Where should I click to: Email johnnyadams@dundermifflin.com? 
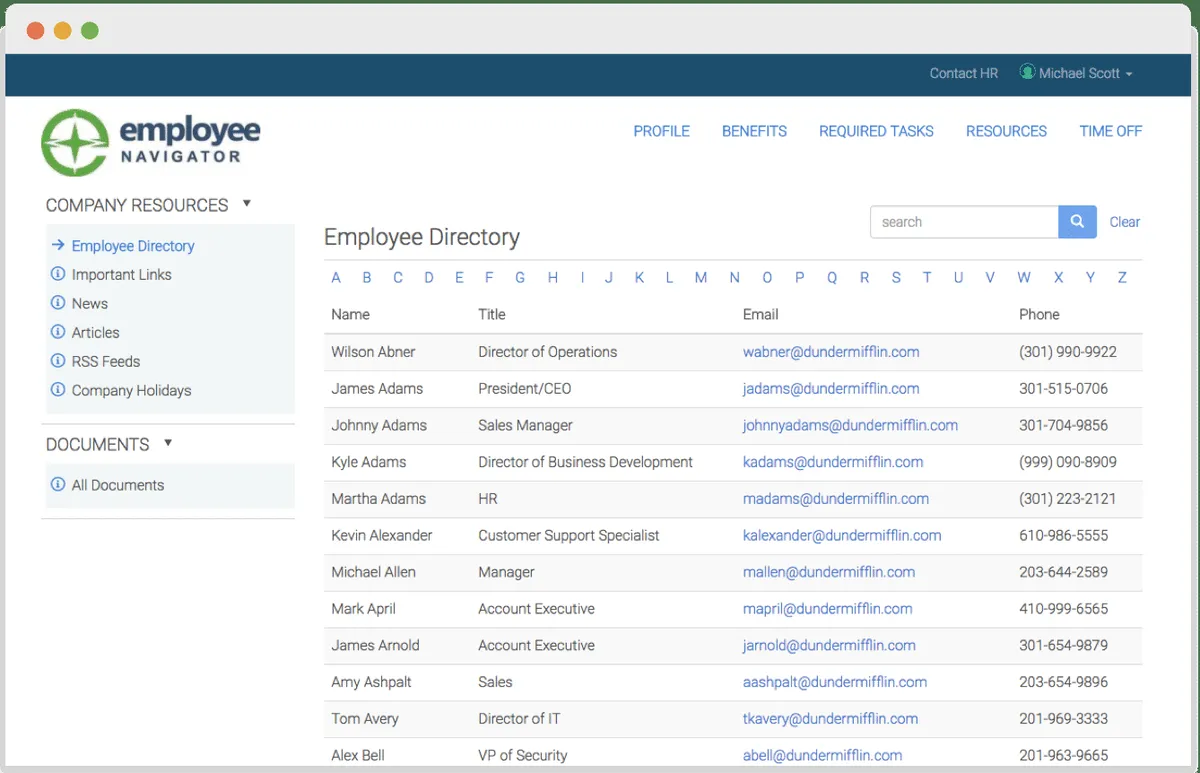tap(850, 425)
